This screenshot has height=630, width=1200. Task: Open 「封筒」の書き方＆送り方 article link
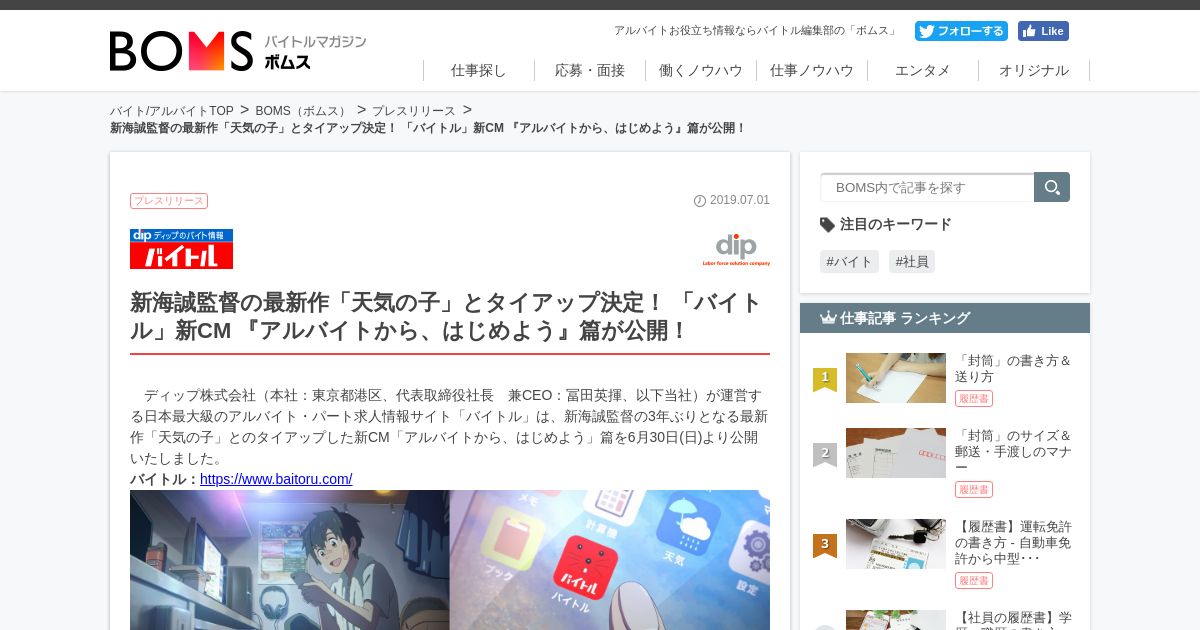click(x=1013, y=368)
